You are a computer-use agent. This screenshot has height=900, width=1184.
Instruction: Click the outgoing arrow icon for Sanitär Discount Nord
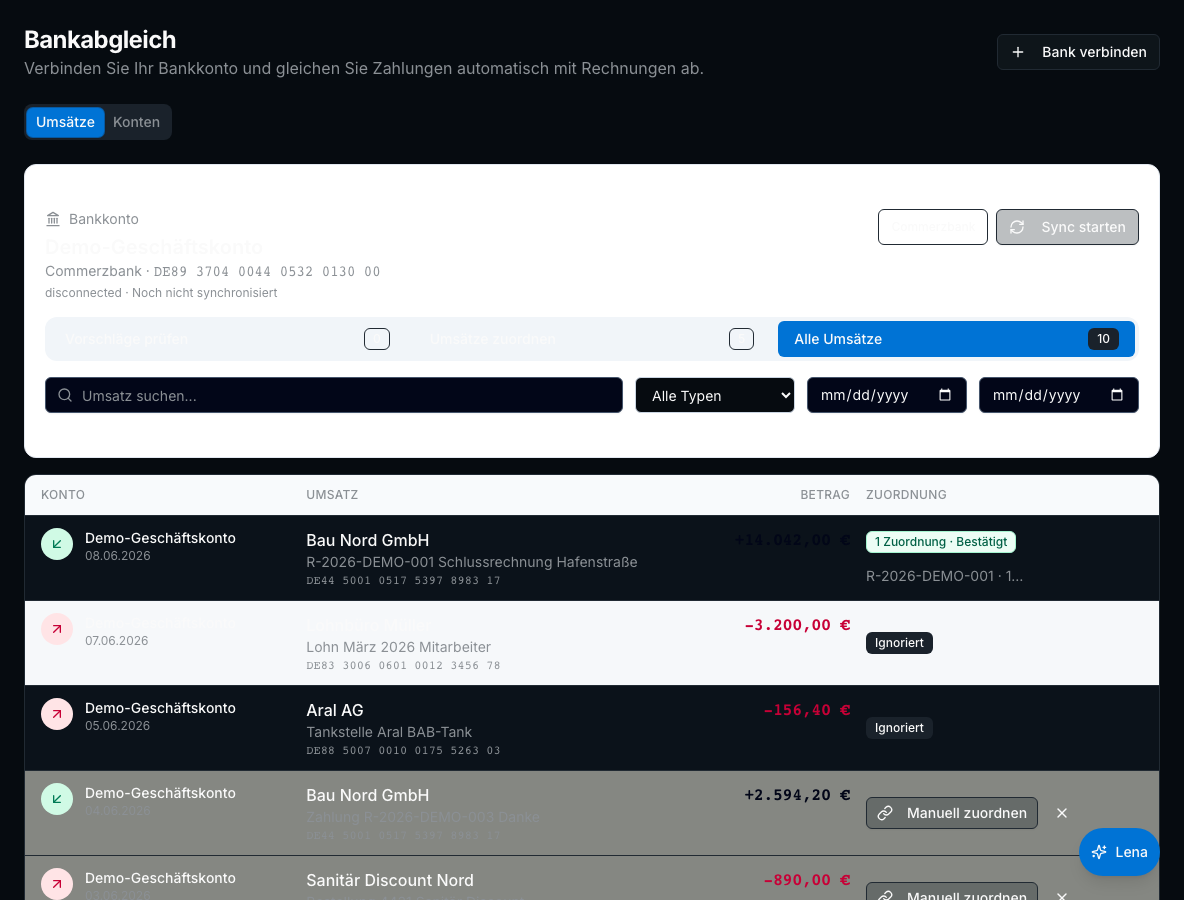pyautogui.click(x=57, y=884)
